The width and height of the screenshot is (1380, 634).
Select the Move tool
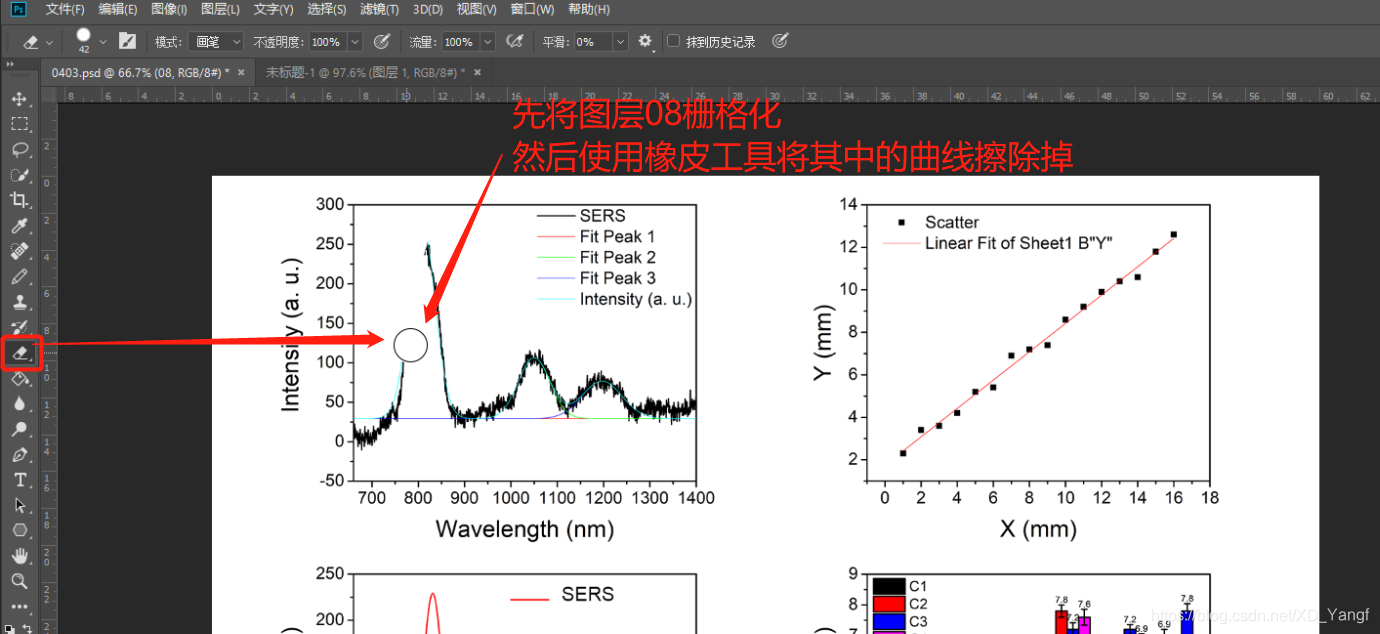point(19,99)
